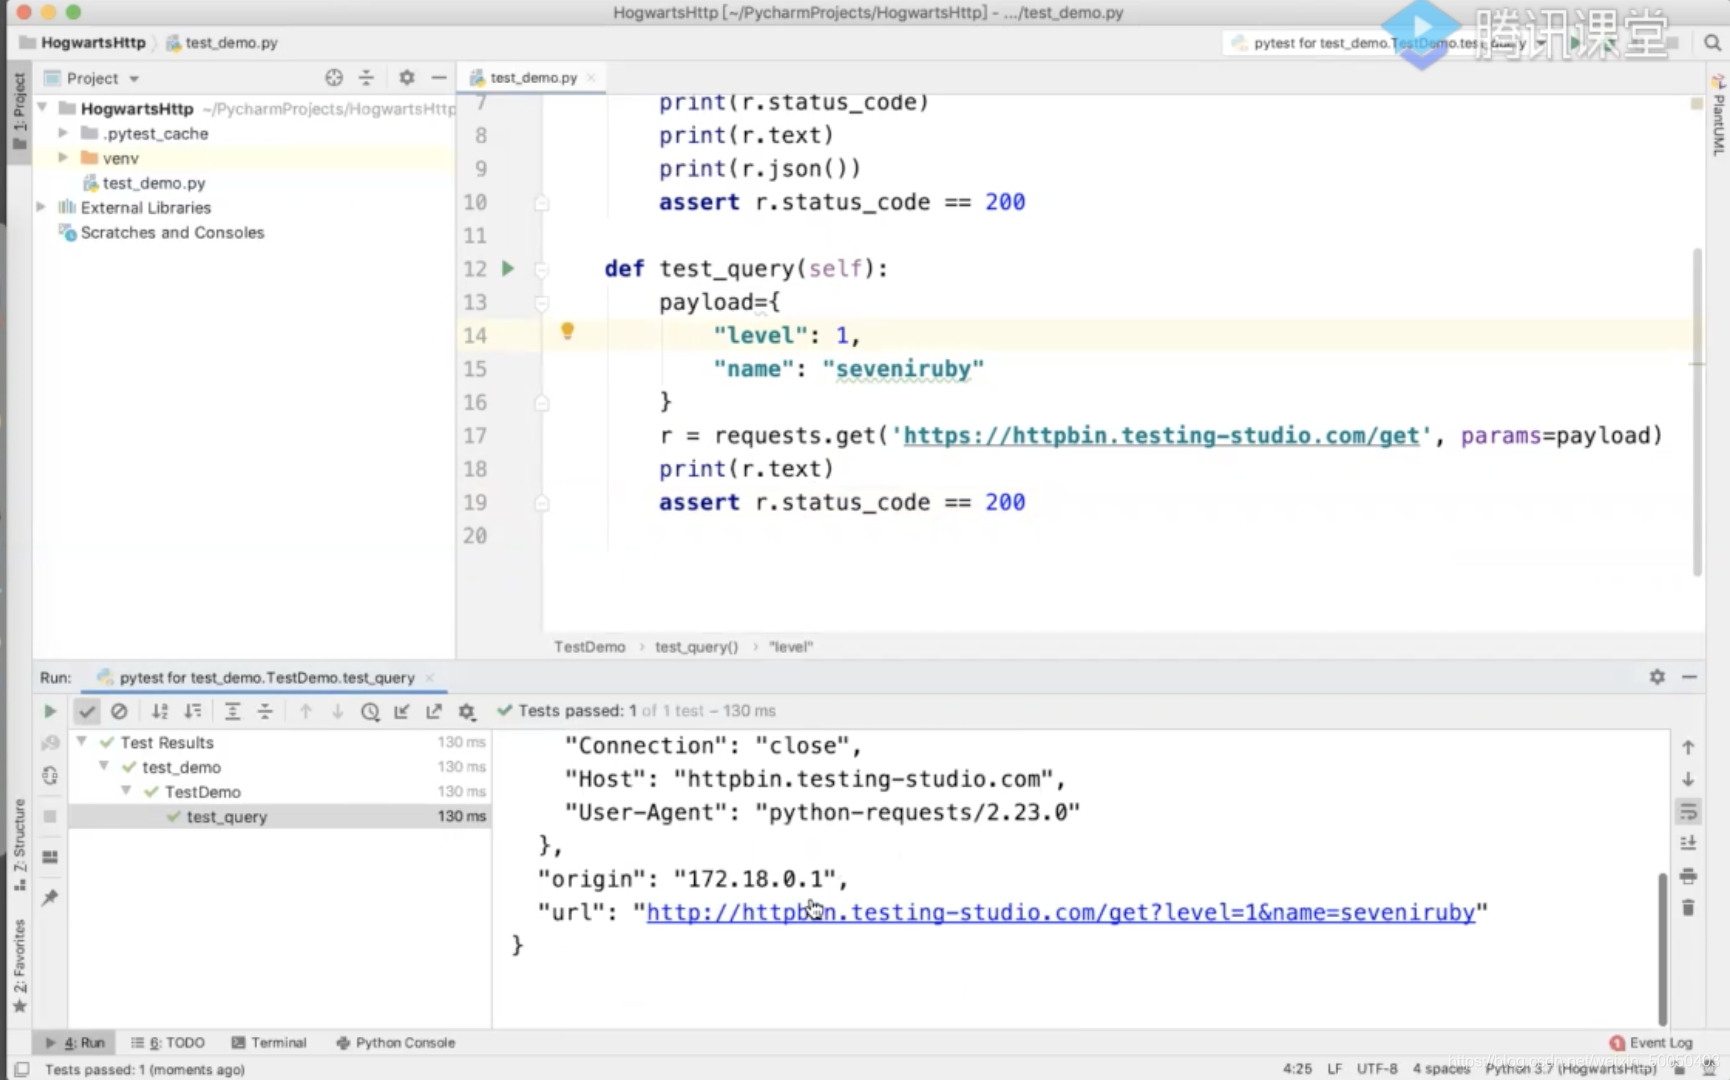Open test runner settings gear
Viewport: 1730px width, 1080px height.
[x=467, y=711]
